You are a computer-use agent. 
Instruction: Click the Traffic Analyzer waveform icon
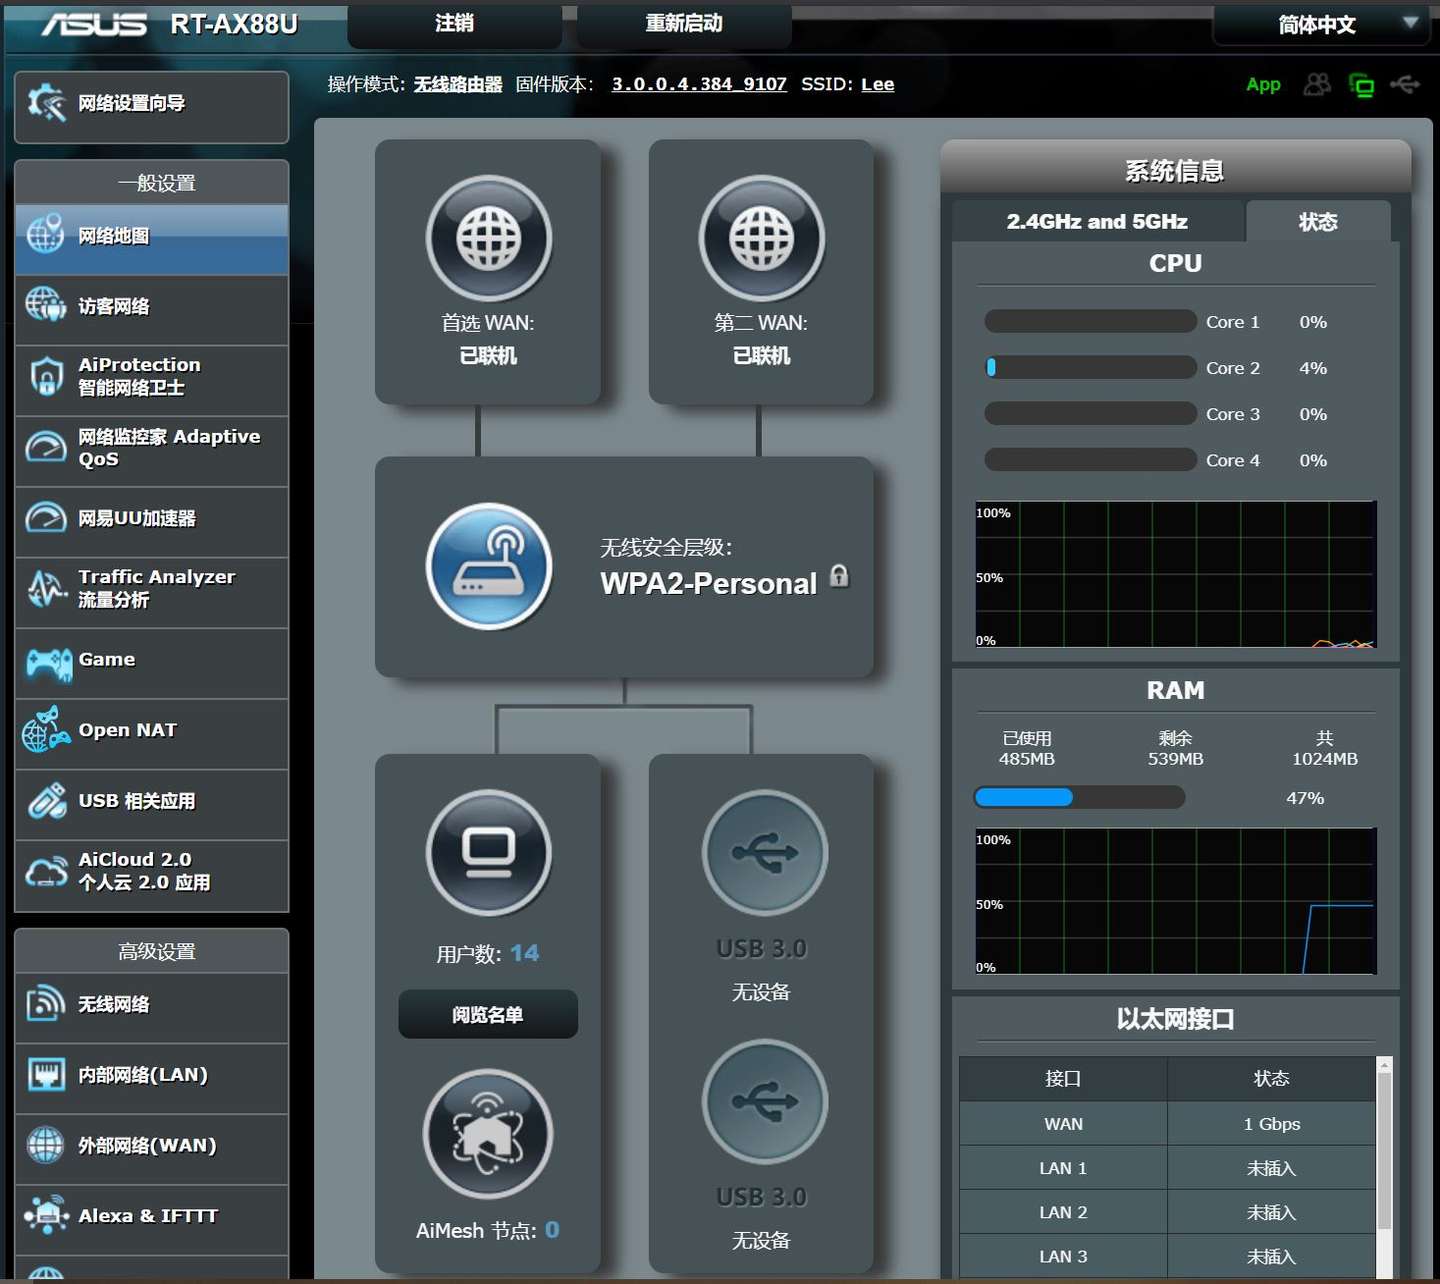point(46,588)
